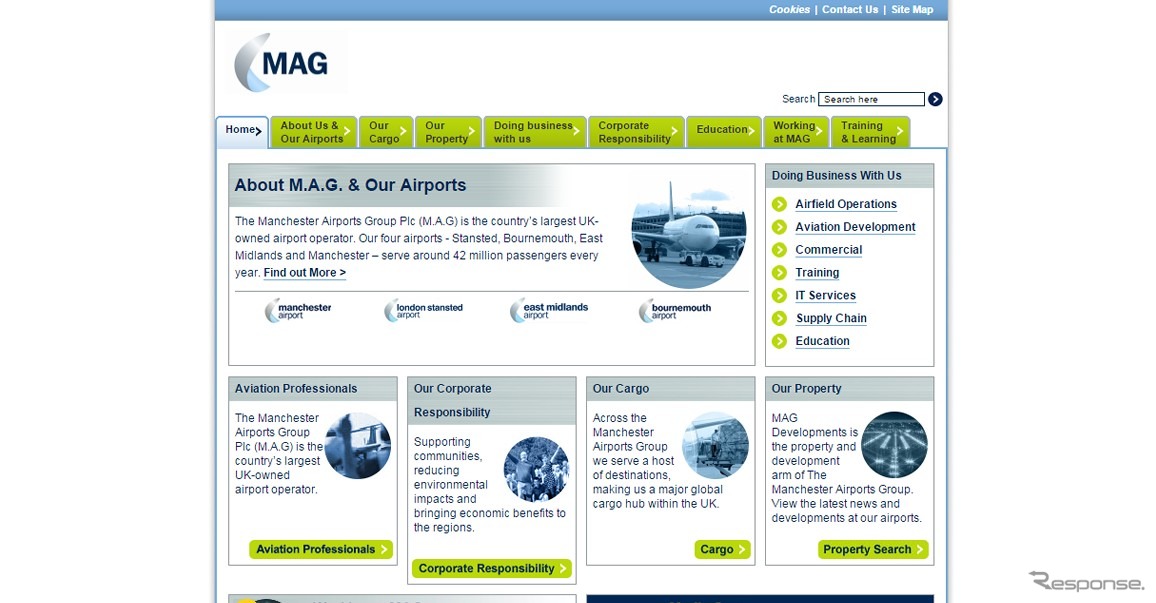Open the Cookies link
1156x603 pixels.
pos(790,10)
